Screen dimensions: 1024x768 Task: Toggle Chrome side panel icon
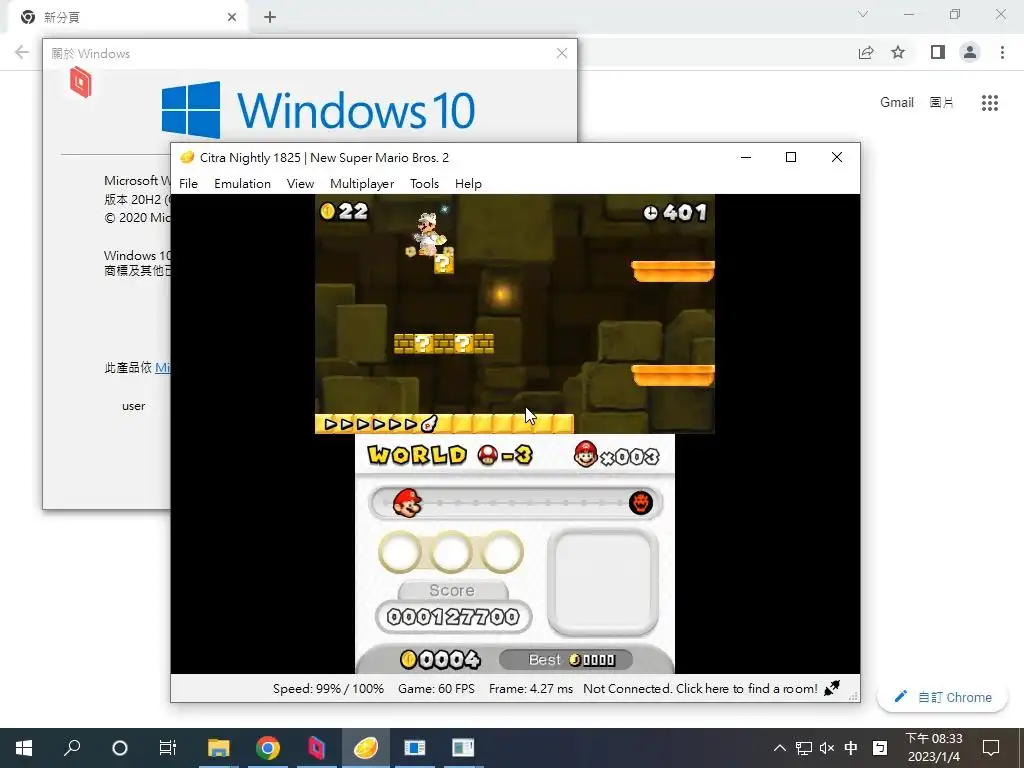pos(938,52)
